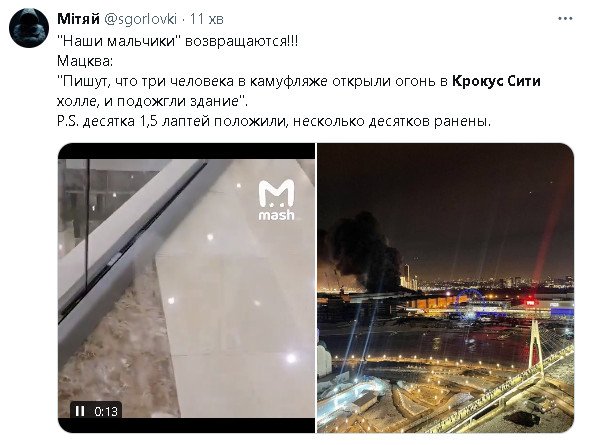The height and width of the screenshot is (445, 591).
Task: Click the blue Ferris wheel in the photo
Action: pyautogui.click(x=470, y=301)
